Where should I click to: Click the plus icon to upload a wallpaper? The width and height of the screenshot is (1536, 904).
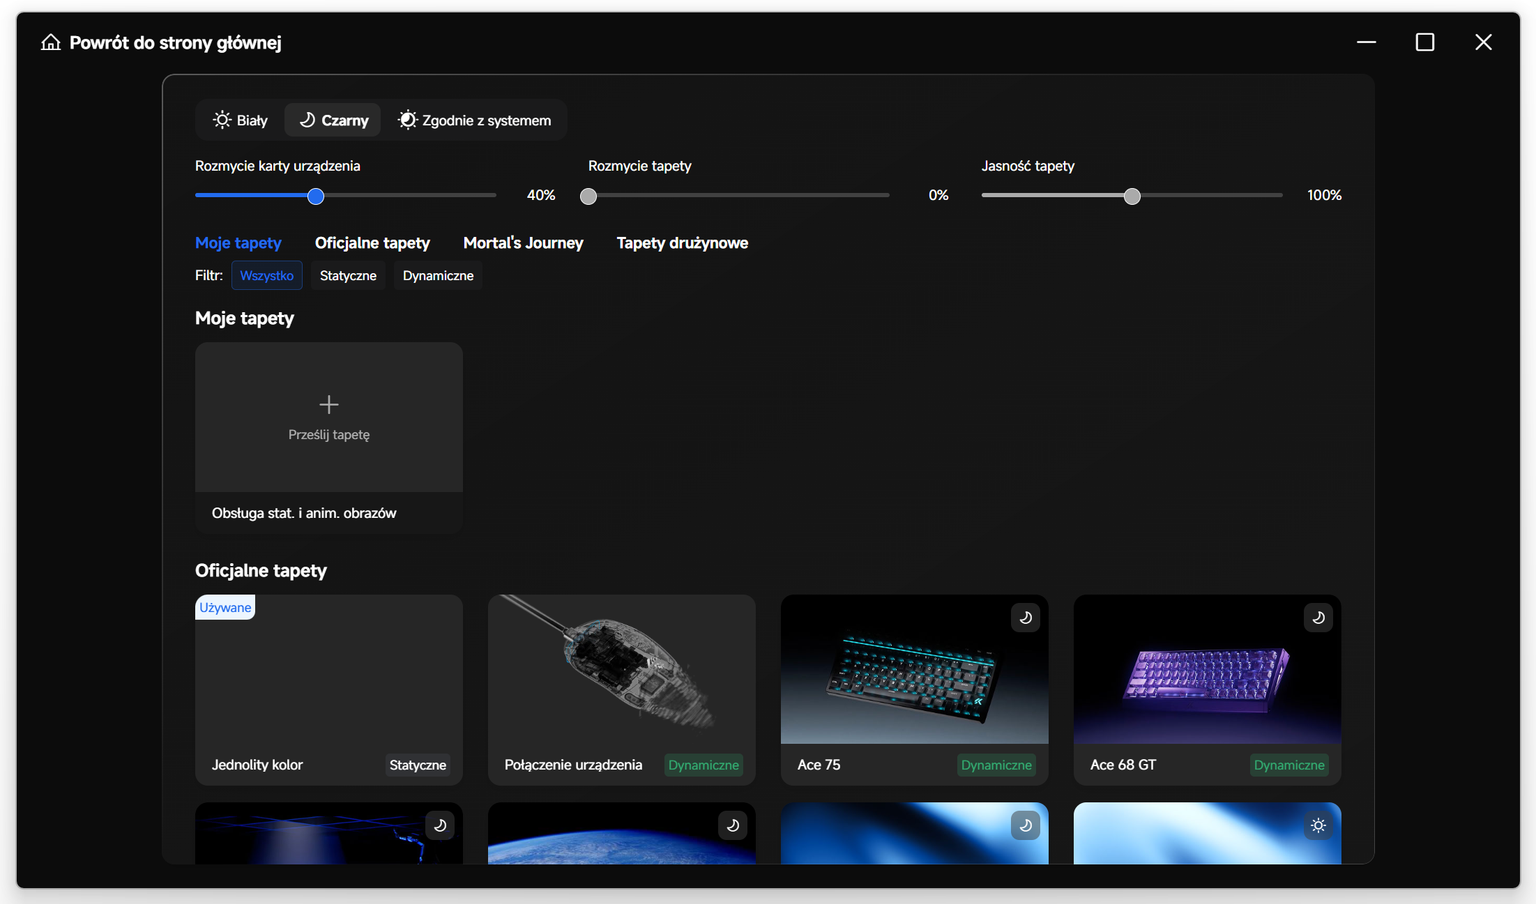tap(329, 404)
